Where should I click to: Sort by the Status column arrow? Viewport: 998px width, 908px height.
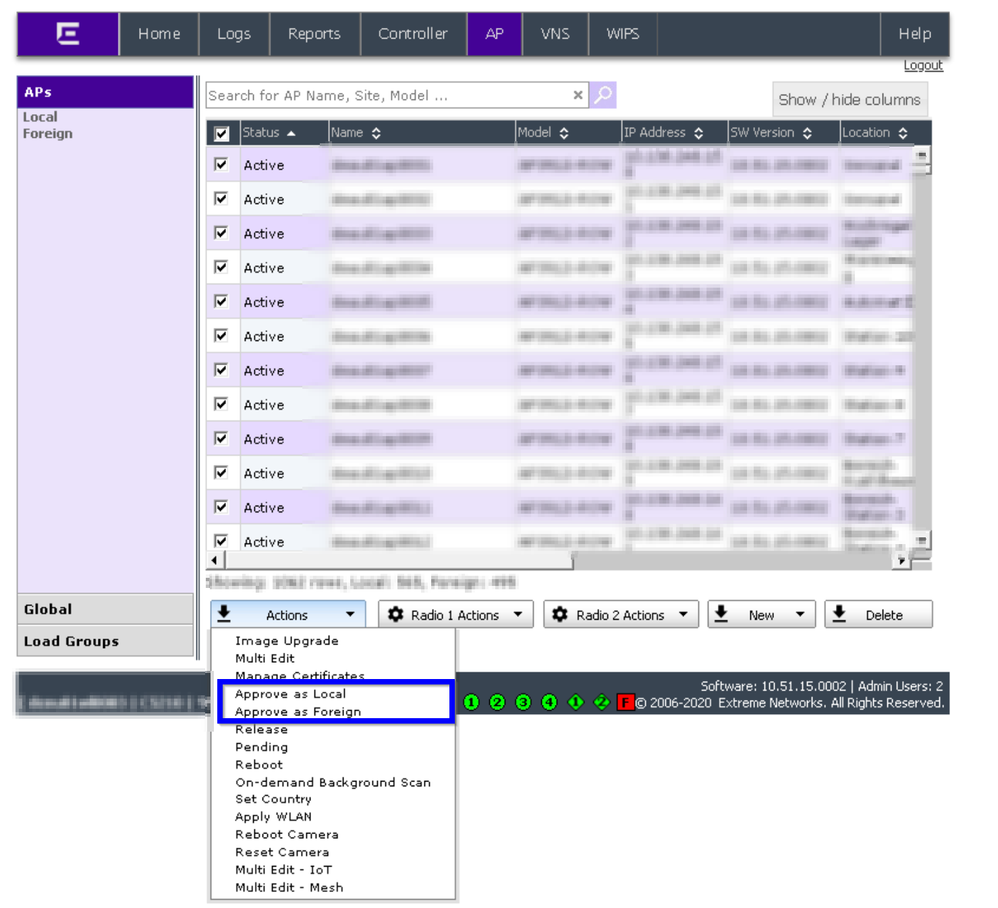coord(291,133)
